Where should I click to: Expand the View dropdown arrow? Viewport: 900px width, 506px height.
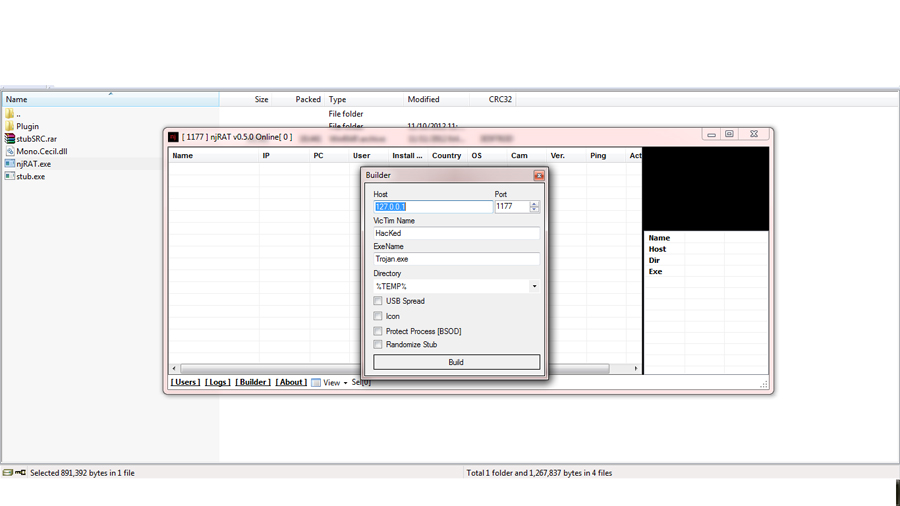coord(346,383)
